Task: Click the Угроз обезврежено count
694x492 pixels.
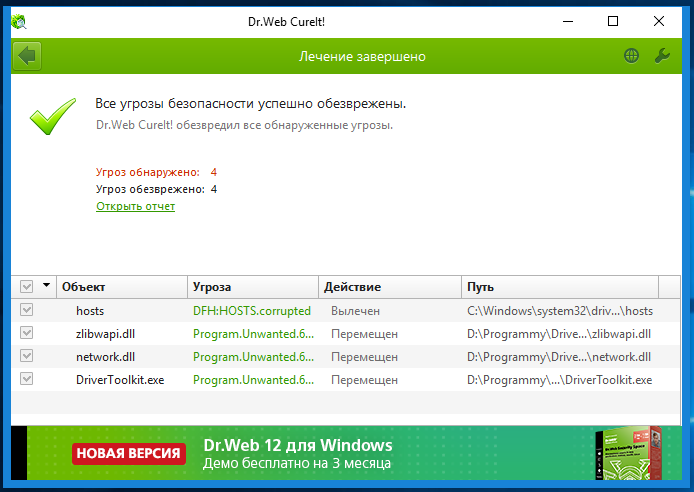Action: click(x=214, y=189)
